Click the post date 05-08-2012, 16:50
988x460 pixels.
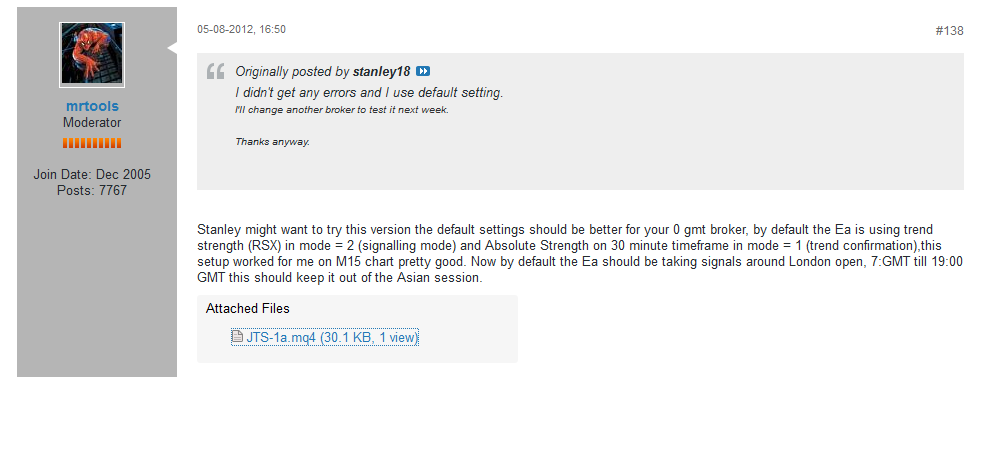tap(241, 31)
